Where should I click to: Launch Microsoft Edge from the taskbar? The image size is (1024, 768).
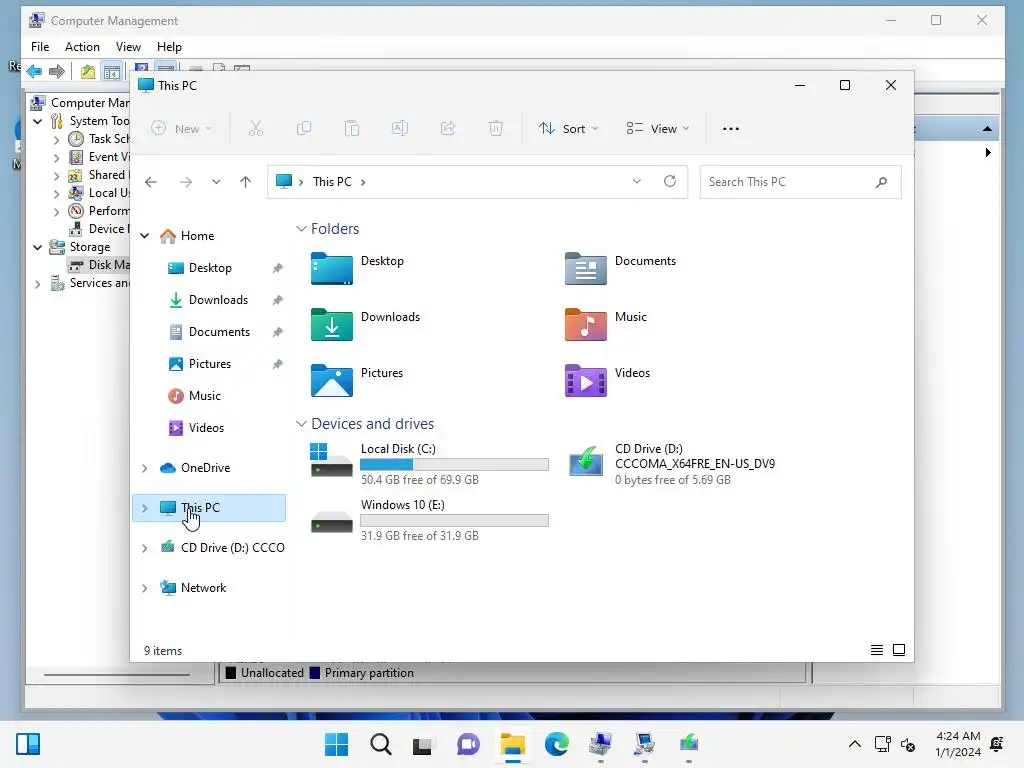pyautogui.click(x=556, y=744)
